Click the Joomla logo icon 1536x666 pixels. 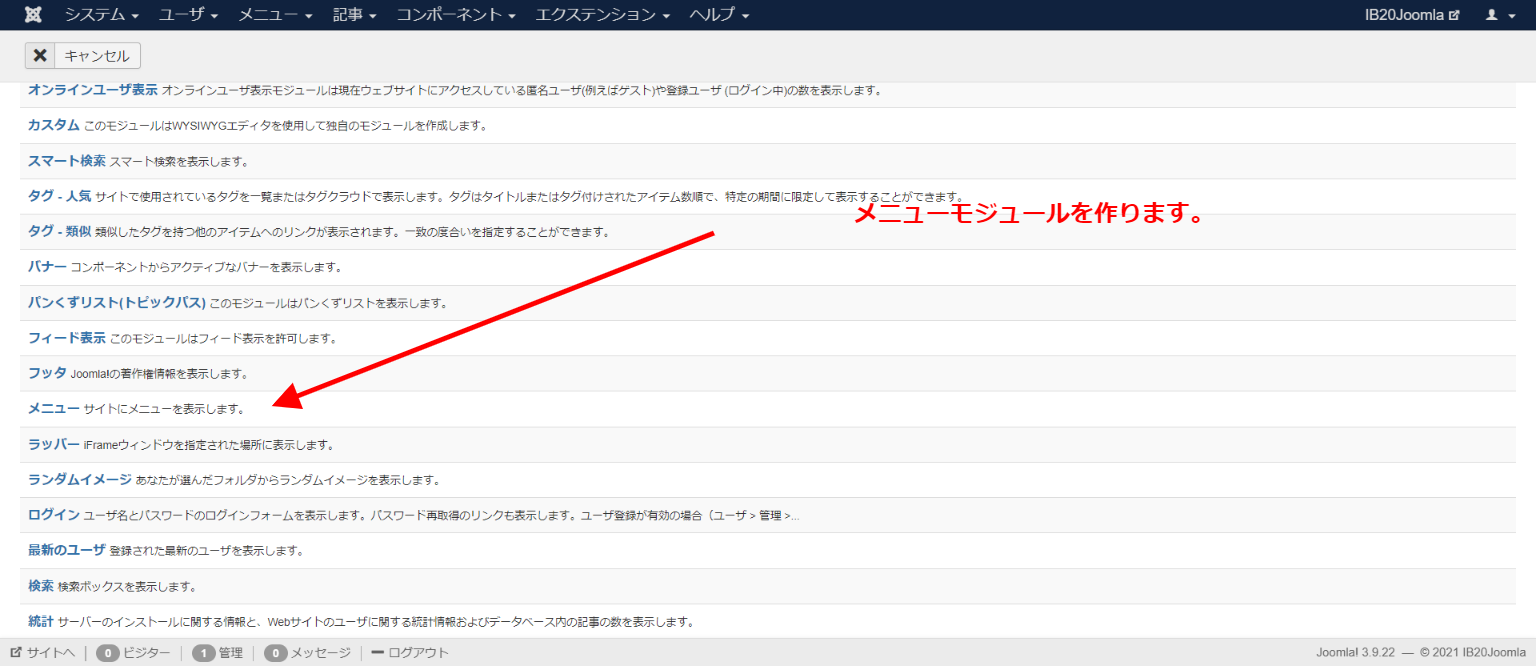pos(33,15)
